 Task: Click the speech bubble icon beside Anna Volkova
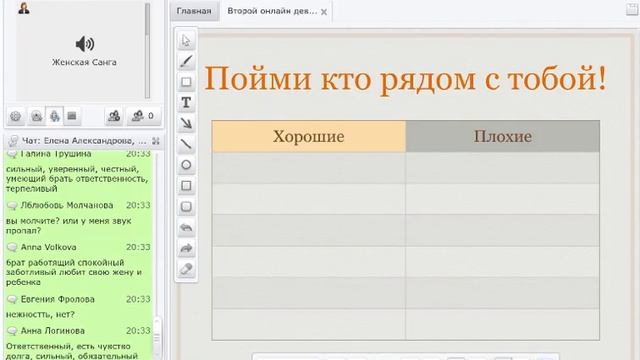tap(12, 247)
